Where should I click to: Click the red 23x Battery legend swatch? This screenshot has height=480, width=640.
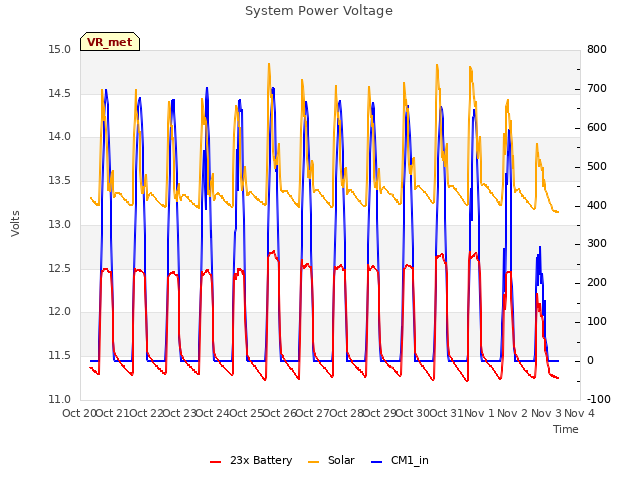pyautogui.click(x=216, y=462)
